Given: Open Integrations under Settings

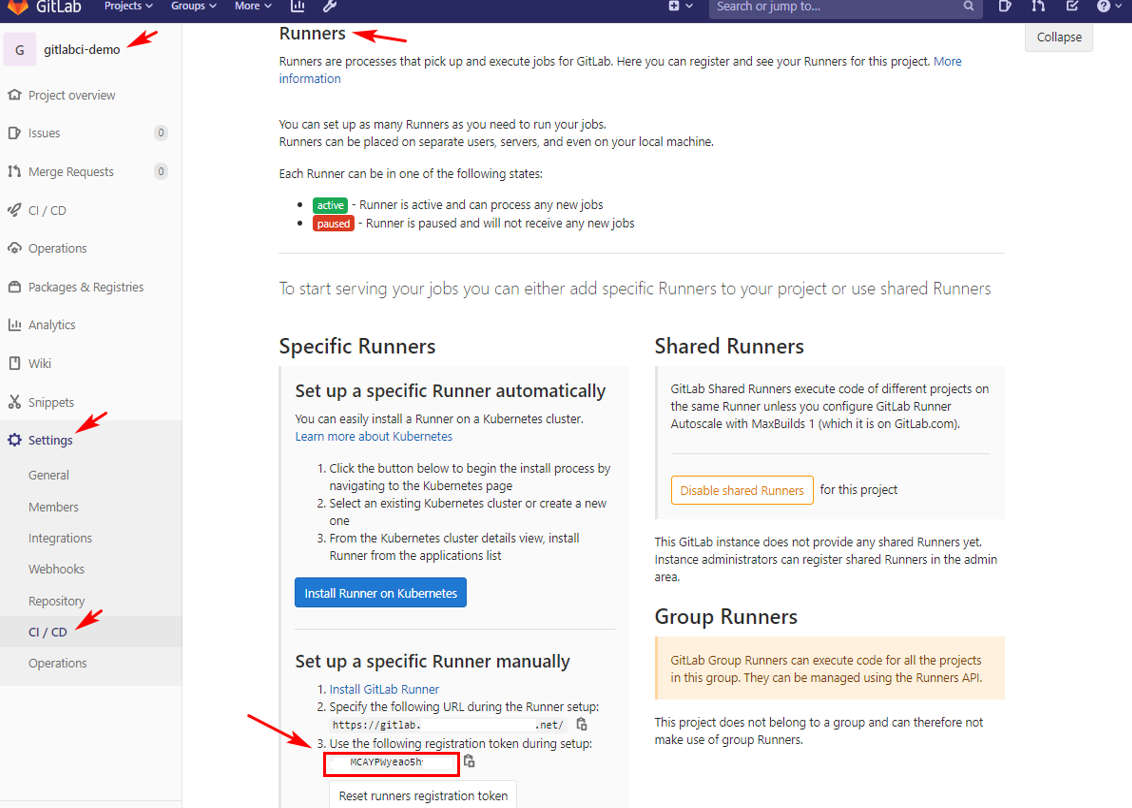Looking at the screenshot, I should 60,538.
